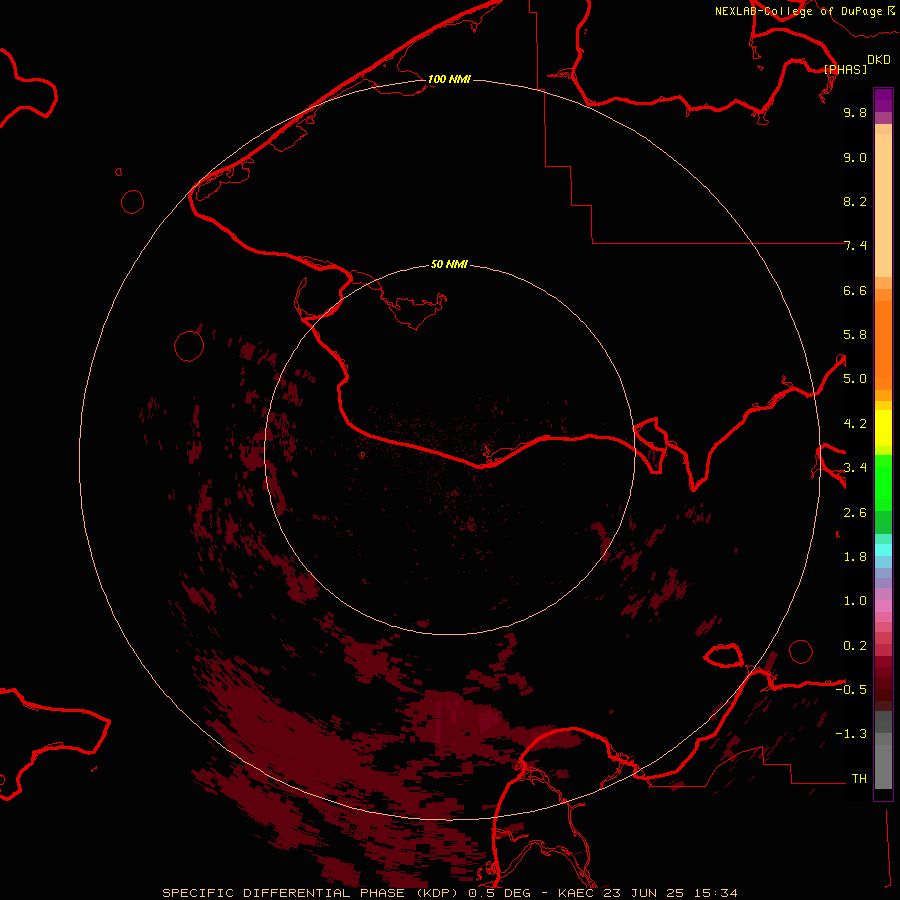900x900 pixels.
Task: Click the "100 NMI" range ring label
Action: tap(449, 79)
